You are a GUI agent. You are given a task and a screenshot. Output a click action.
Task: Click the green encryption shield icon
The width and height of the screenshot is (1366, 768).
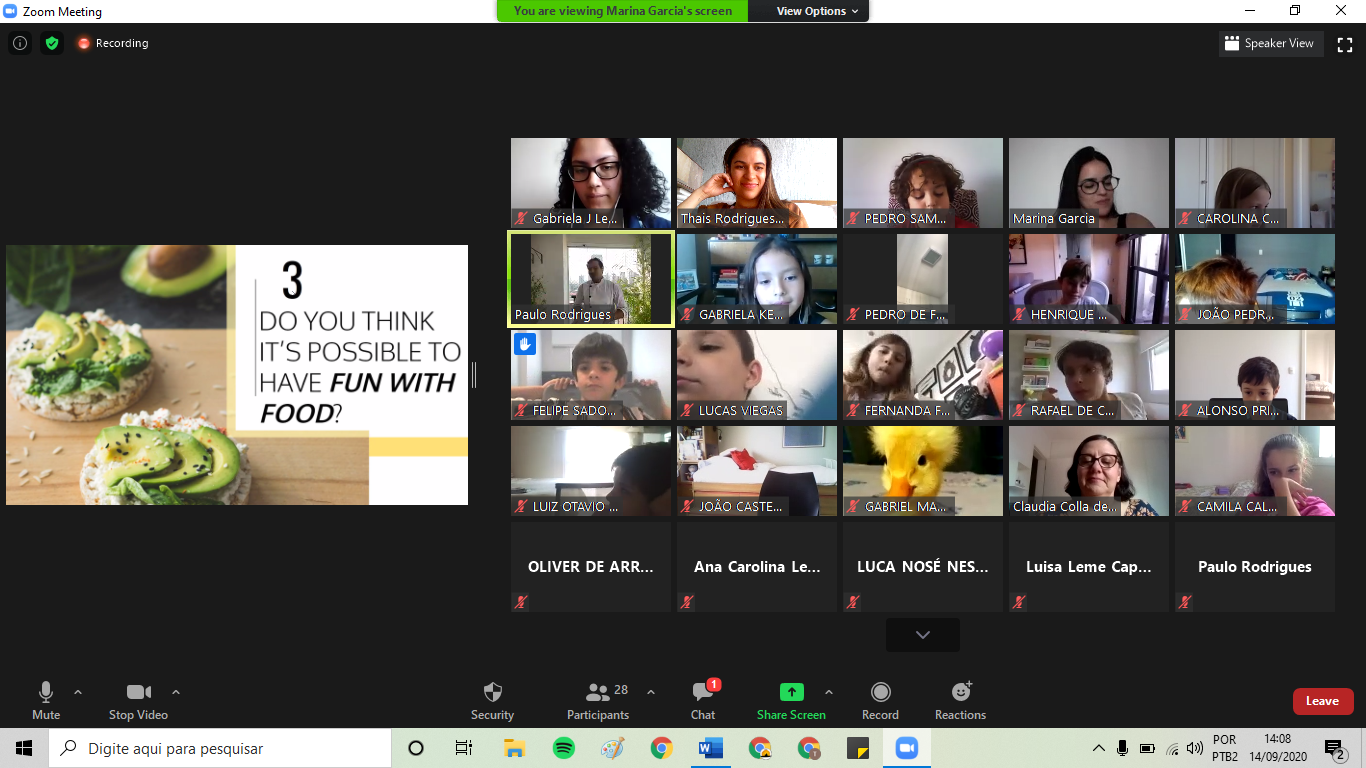(52, 43)
